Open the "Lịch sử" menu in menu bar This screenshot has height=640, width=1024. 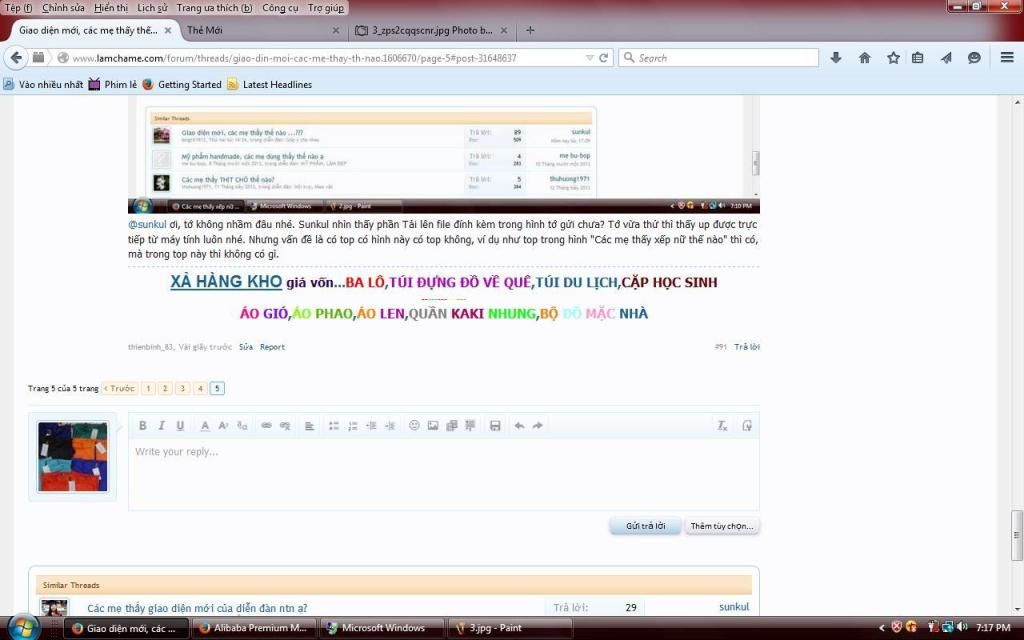click(152, 8)
